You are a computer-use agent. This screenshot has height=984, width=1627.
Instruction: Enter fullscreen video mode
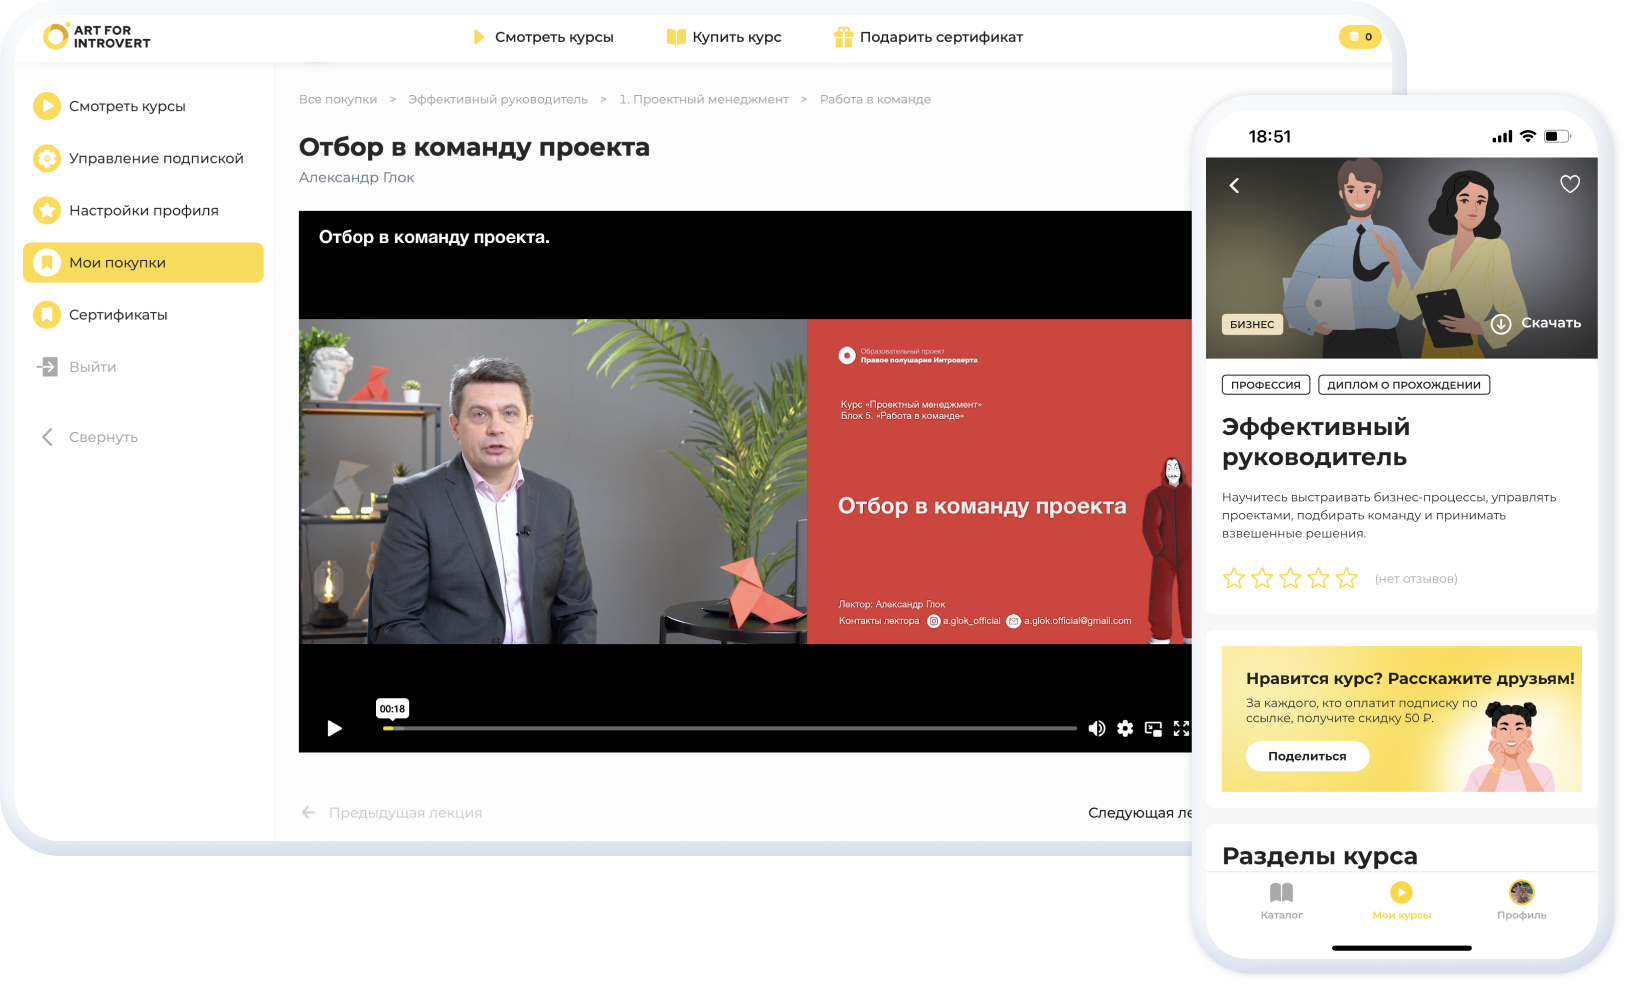[x=1181, y=728]
